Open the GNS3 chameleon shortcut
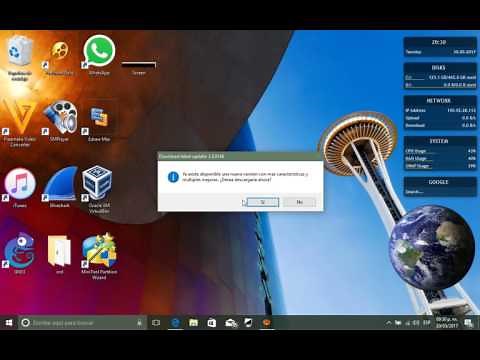Image resolution: width=480 pixels, height=360 pixels. 20,254
